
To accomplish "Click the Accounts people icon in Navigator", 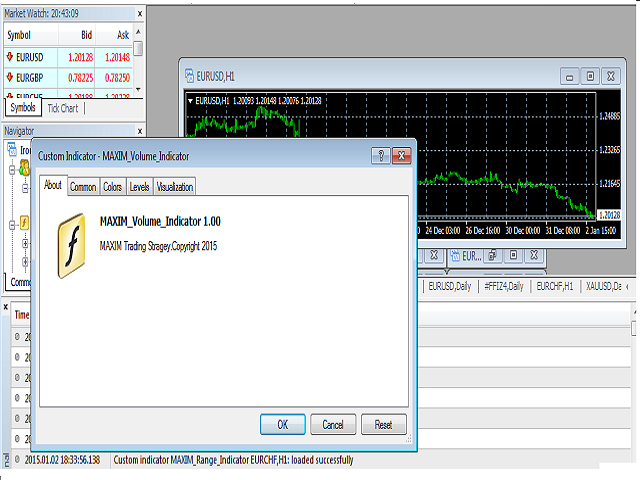I will pyautogui.click(x=25, y=168).
